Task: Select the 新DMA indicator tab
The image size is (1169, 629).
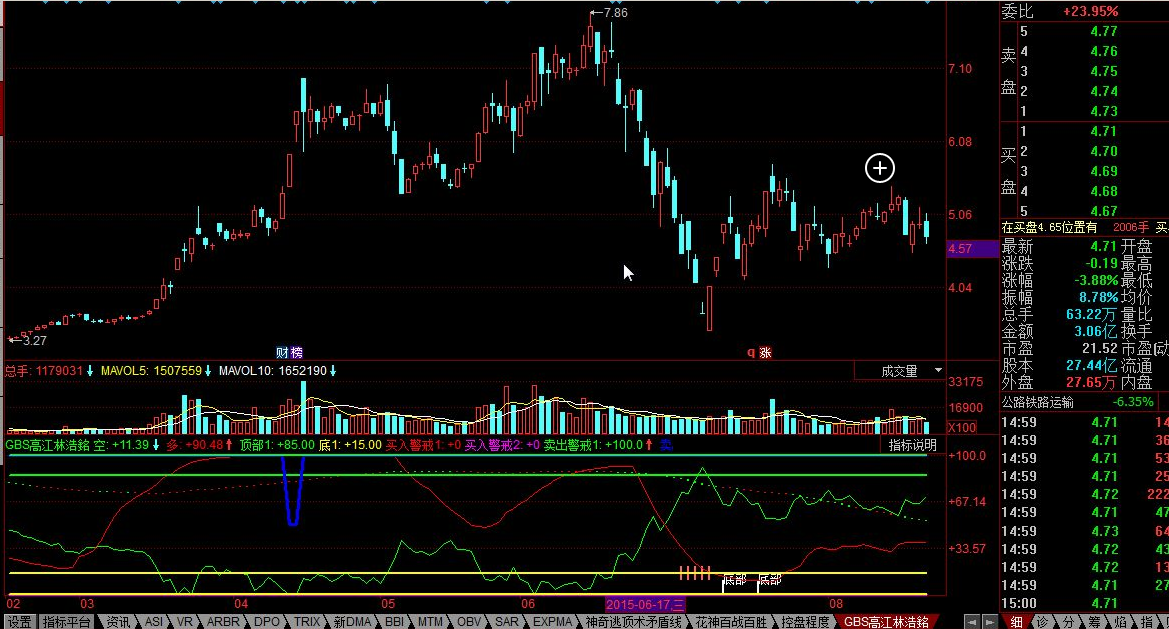Action: click(352, 622)
